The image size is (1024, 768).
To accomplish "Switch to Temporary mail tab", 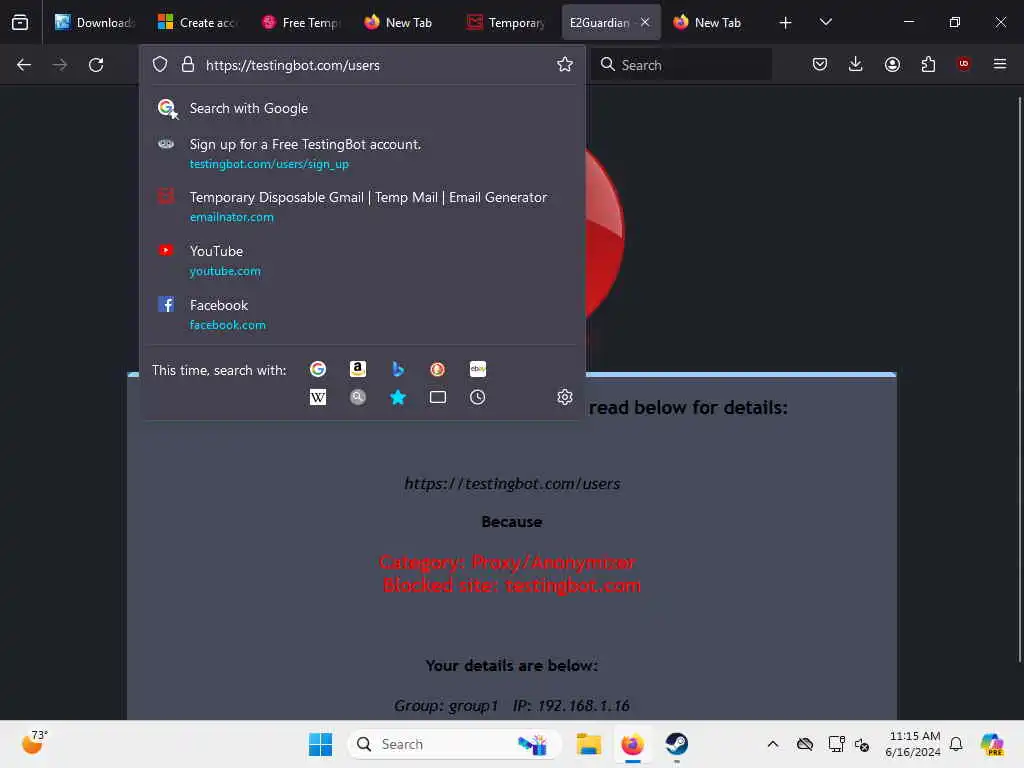I will [507, 22].
